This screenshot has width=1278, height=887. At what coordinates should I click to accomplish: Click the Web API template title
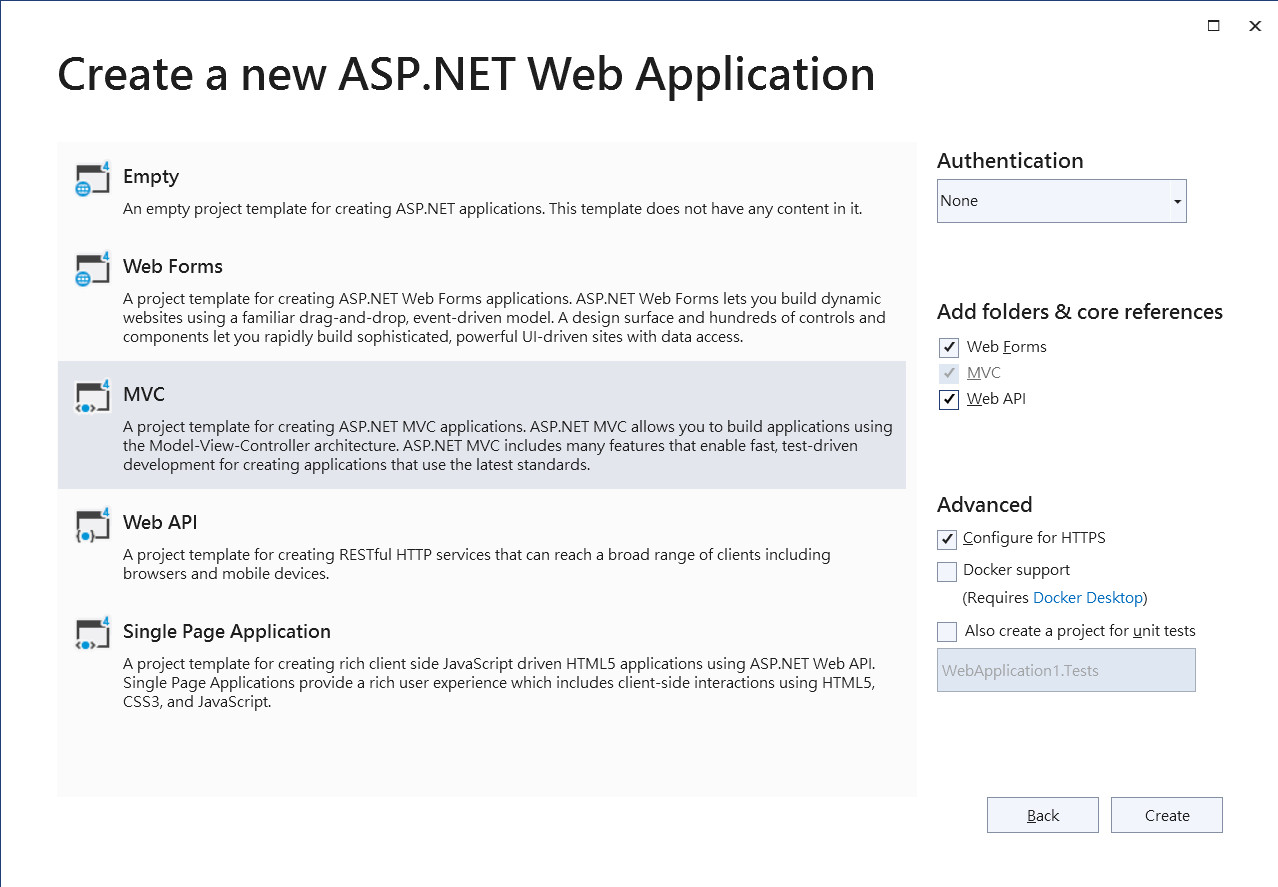[160, 522]
